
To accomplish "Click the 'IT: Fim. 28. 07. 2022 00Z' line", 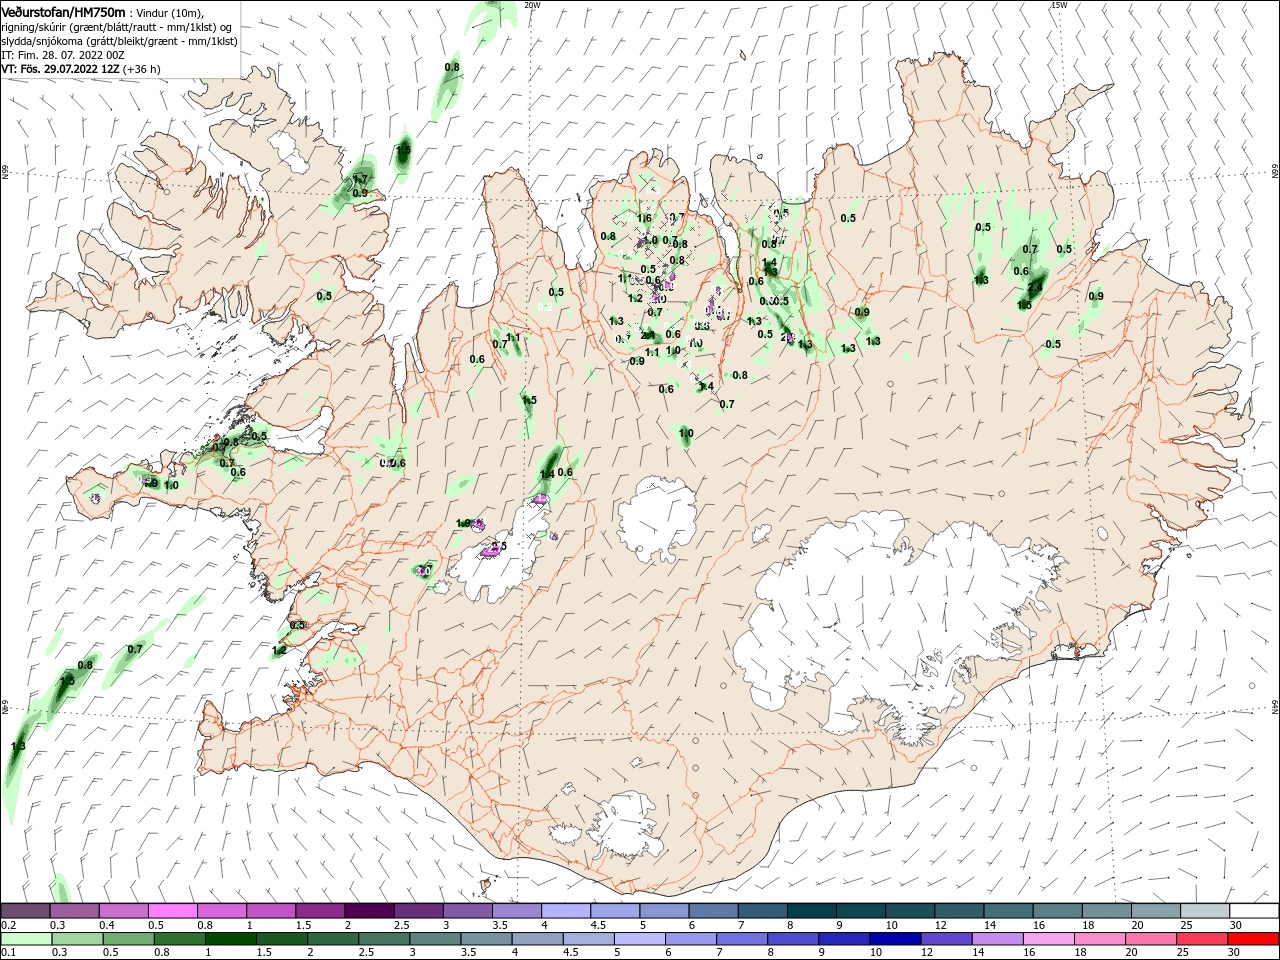I will pos(63,55).
